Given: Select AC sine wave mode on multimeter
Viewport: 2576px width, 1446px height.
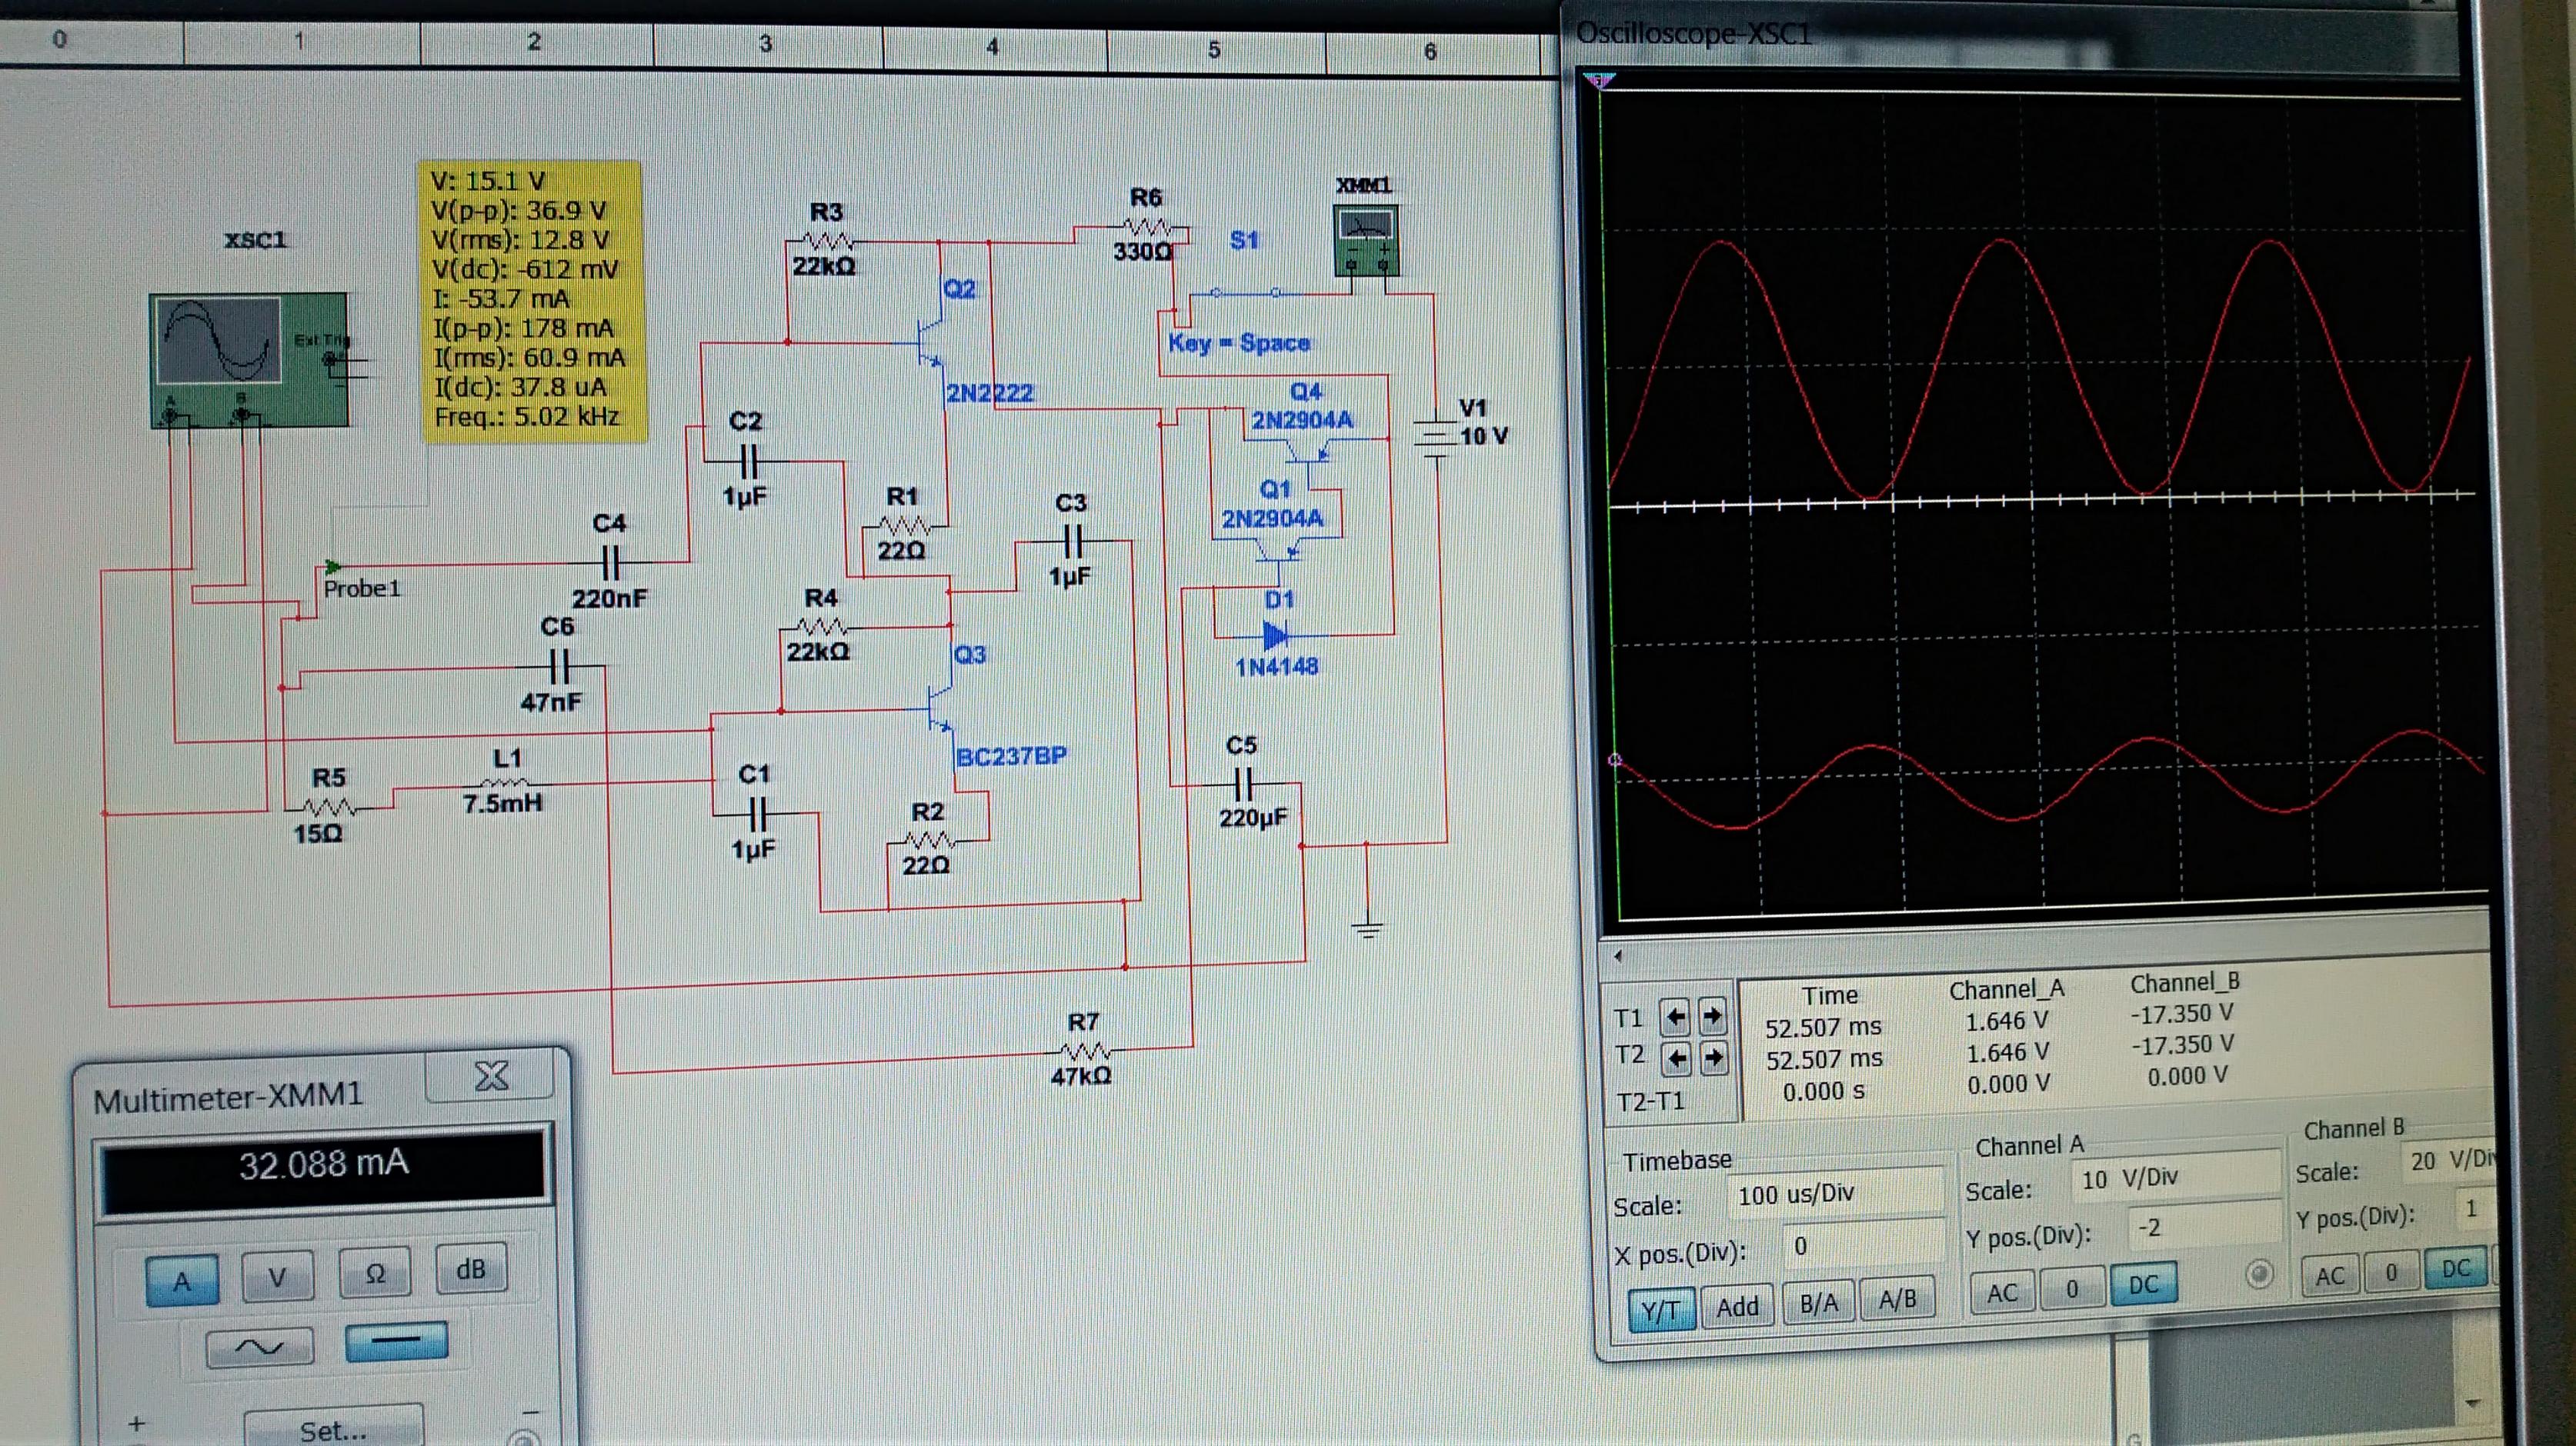Looking at the screenshot, I should click(x=259, y=1347).
